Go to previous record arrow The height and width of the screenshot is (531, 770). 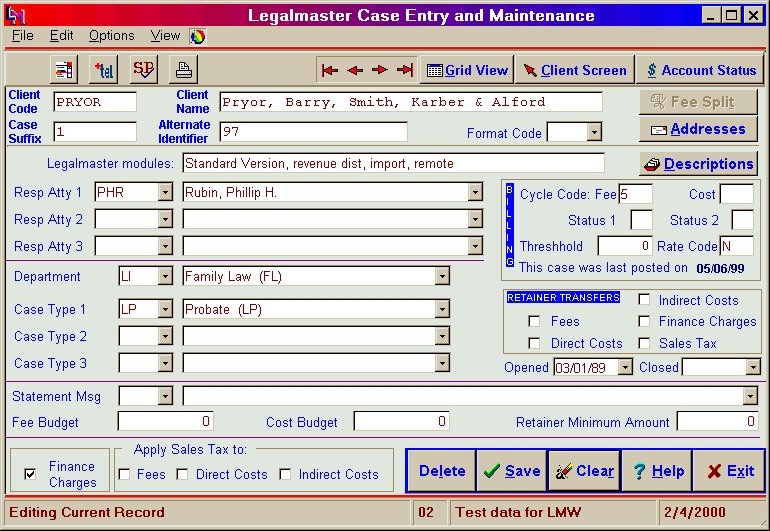click(x=355, y=70)
